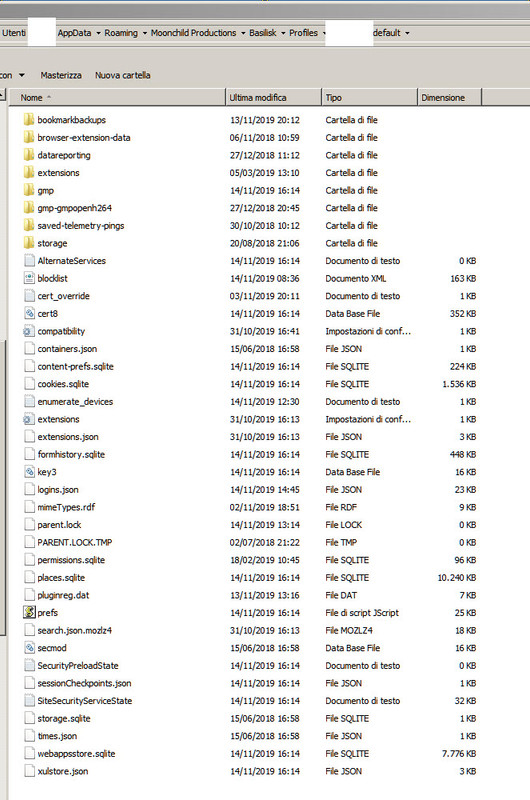The height and width of the screenshot is (800, 530).
Task: Create a folder with Nuova cartella
Action: [x=122, y=75]
